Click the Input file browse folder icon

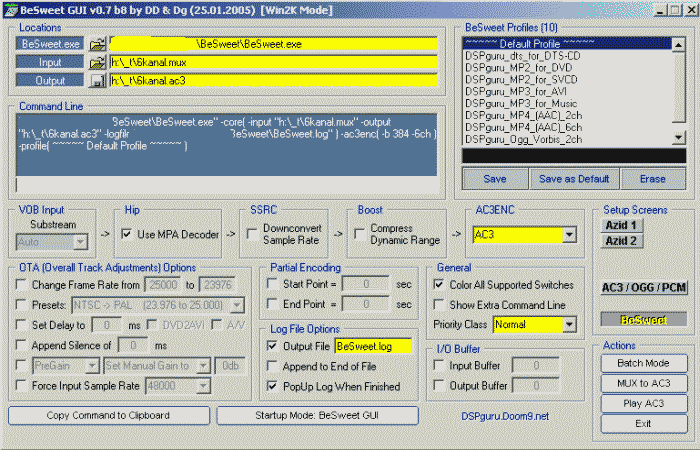pos(97,62)
